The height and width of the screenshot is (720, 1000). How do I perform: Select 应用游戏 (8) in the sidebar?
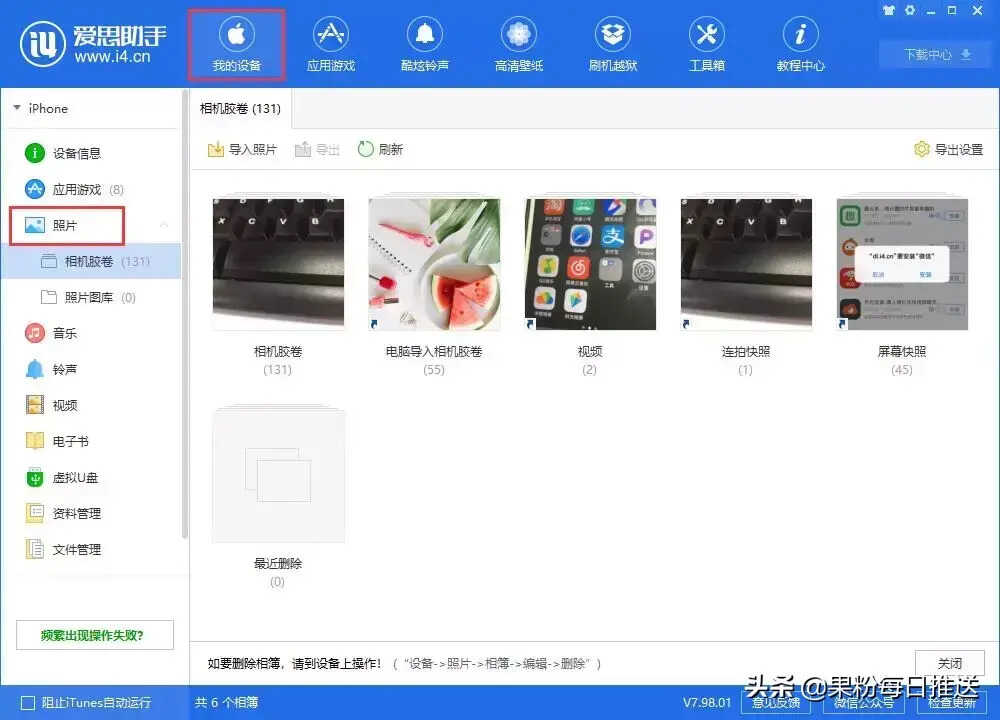(x=75, y=189)
